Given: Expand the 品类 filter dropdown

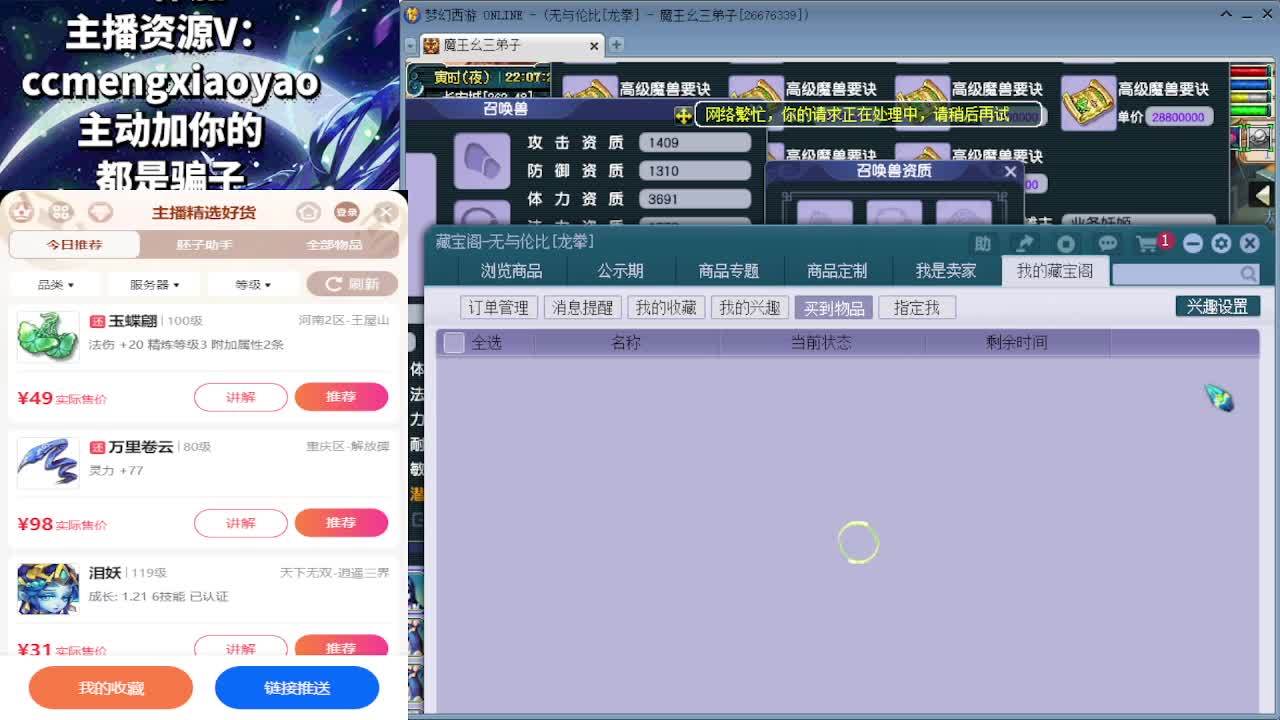Looking at the screenshot, I should coord(55,285).
